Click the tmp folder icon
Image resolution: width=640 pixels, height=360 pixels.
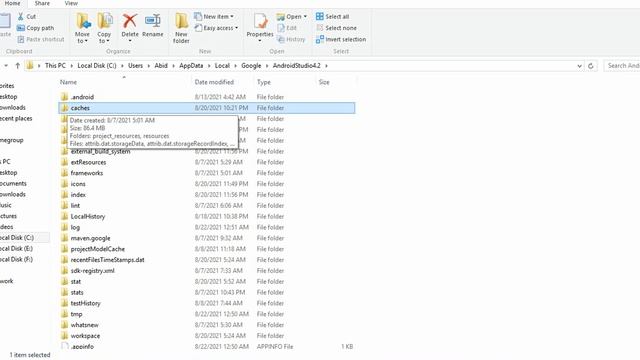(x=64, y=314)
